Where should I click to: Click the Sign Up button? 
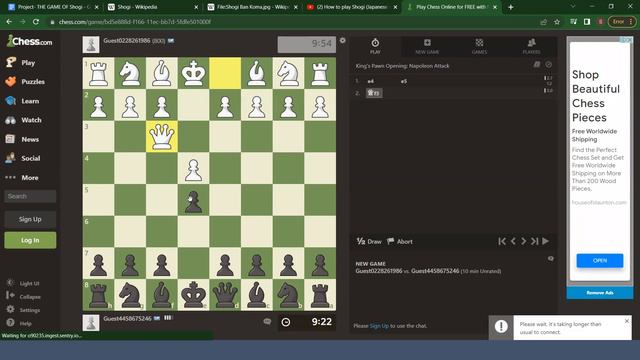[x=30, y=219]
